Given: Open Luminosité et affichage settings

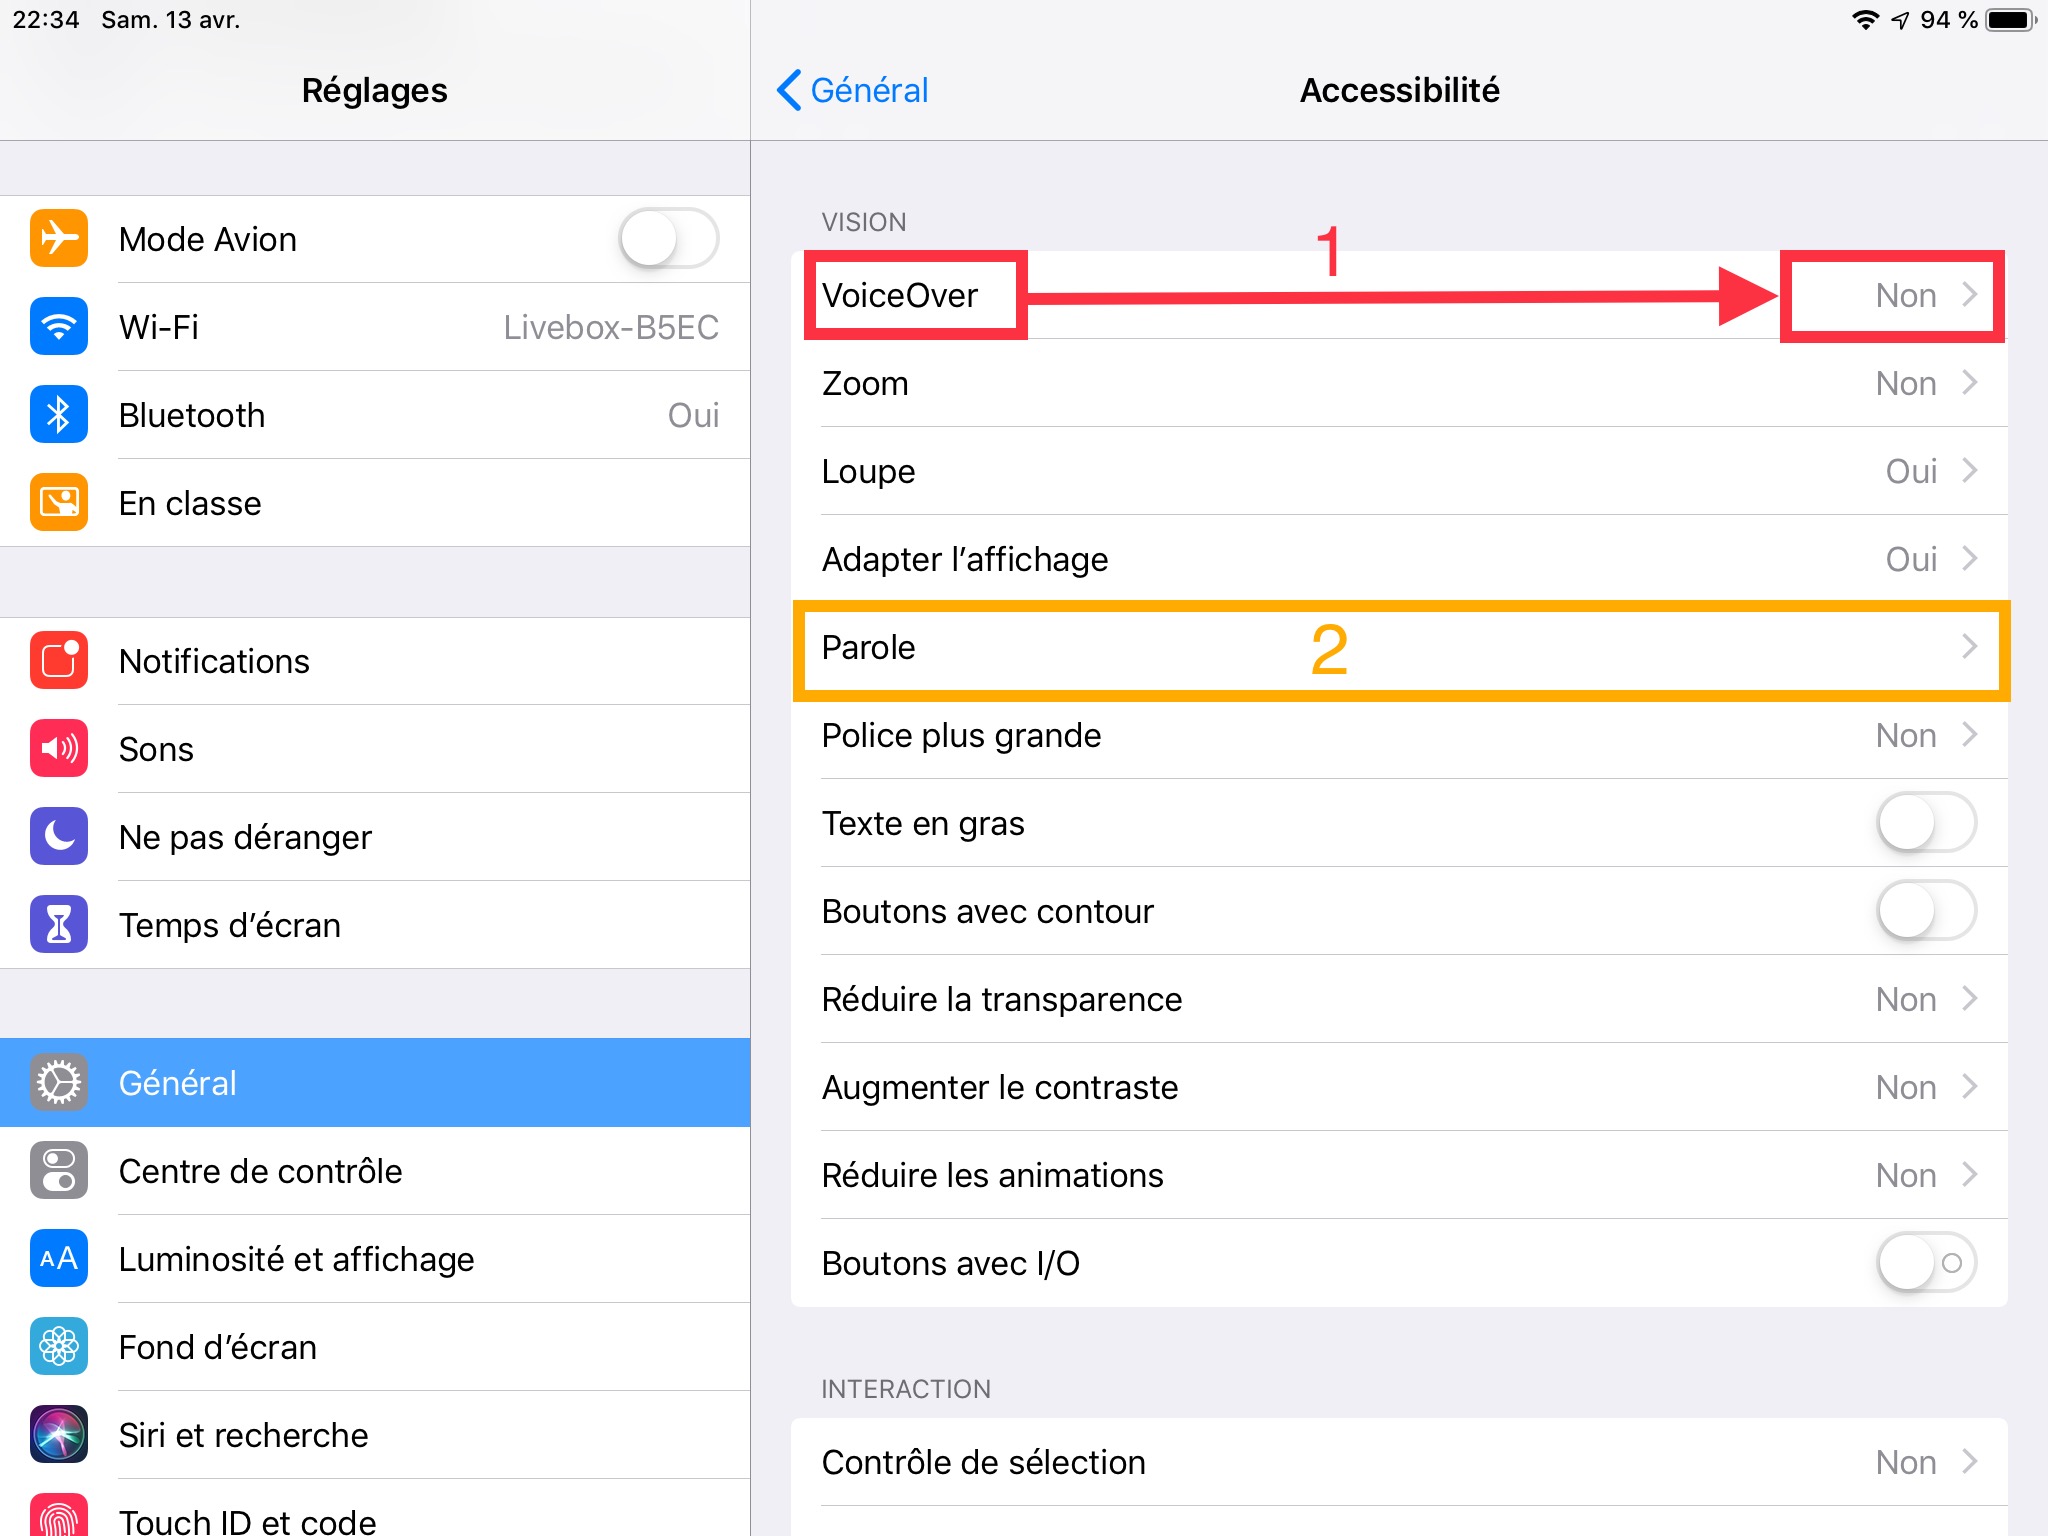Looking at the screenshot, I should click(296, 1259).
